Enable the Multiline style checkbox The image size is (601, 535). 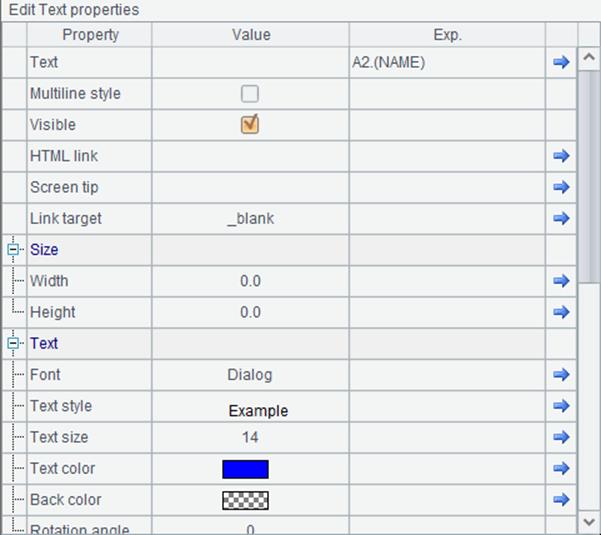tap(250, 94)
